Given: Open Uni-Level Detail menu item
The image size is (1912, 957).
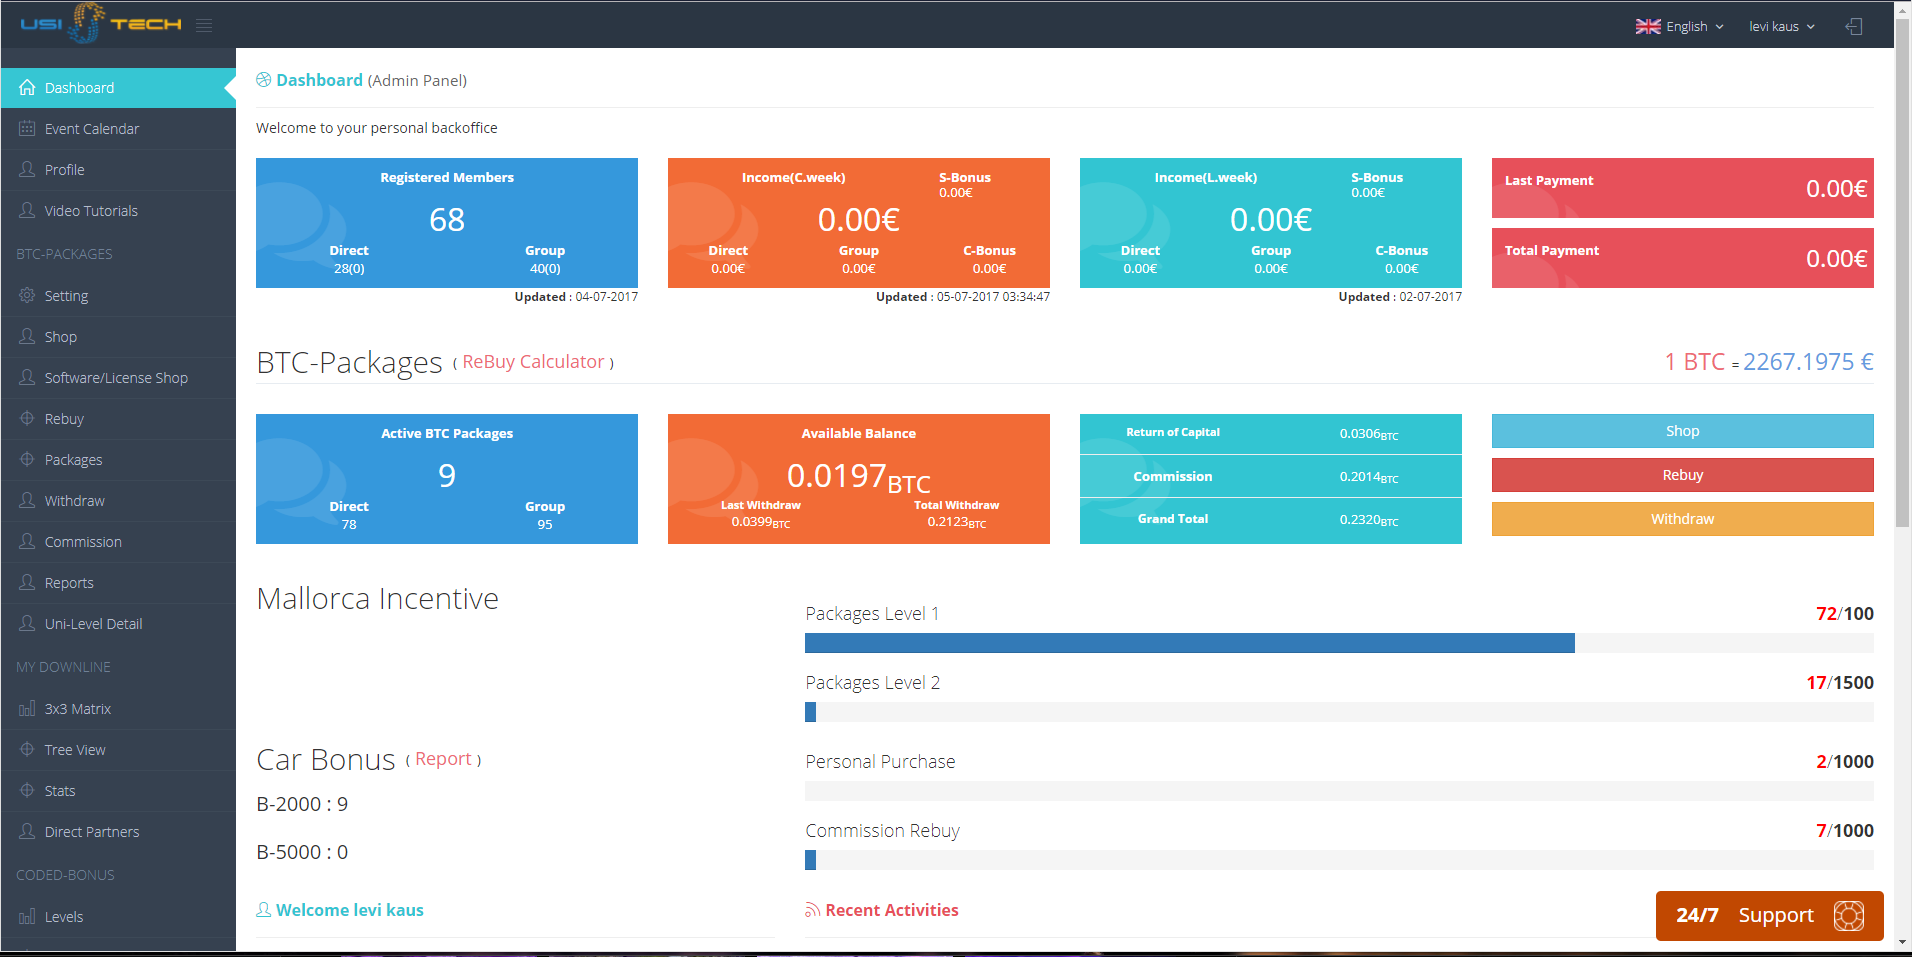Looking at the screenshot, I should (118, 624).
